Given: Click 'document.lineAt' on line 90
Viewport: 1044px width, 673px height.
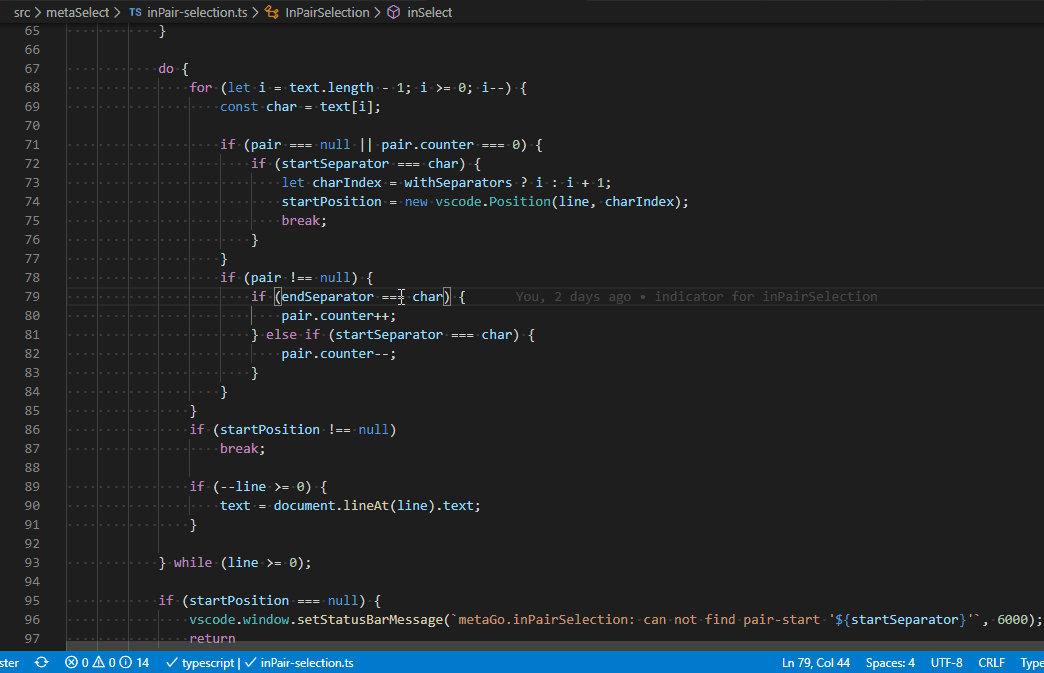Looking at the screenshot, I should (x=332, y=505).
